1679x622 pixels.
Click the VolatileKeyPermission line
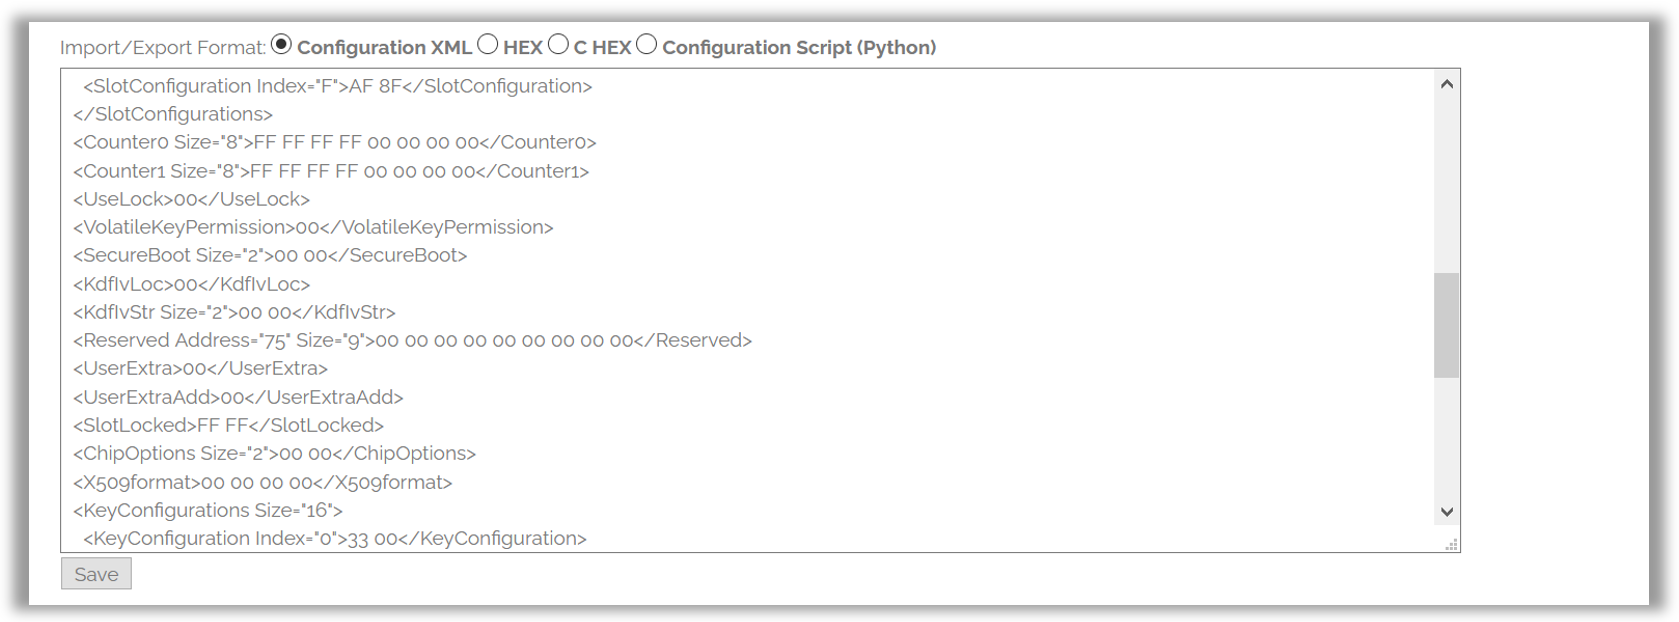pyautogui.click(x=313, y=227)
